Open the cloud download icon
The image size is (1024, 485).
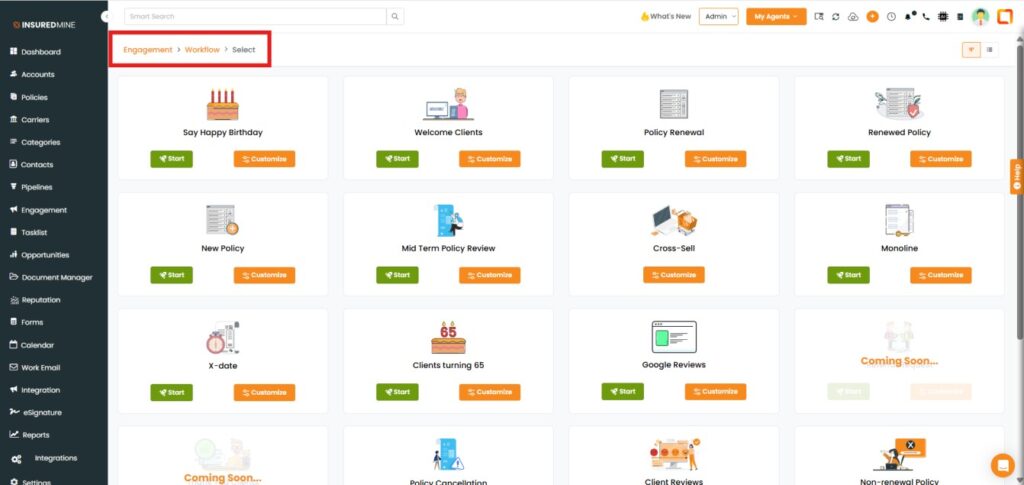click(853, 17)
